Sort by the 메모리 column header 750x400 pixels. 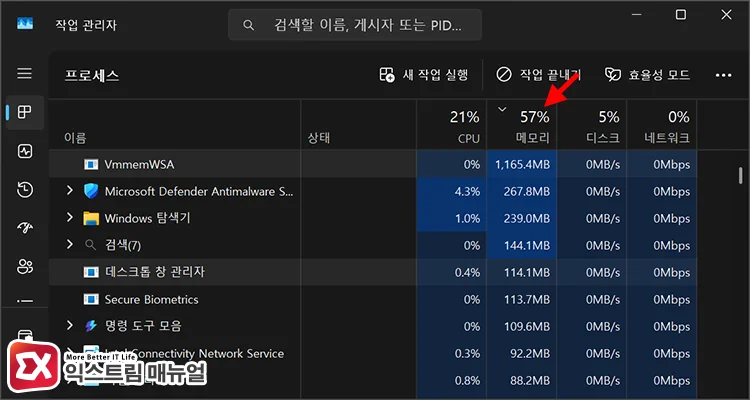[x=521, y=125]
